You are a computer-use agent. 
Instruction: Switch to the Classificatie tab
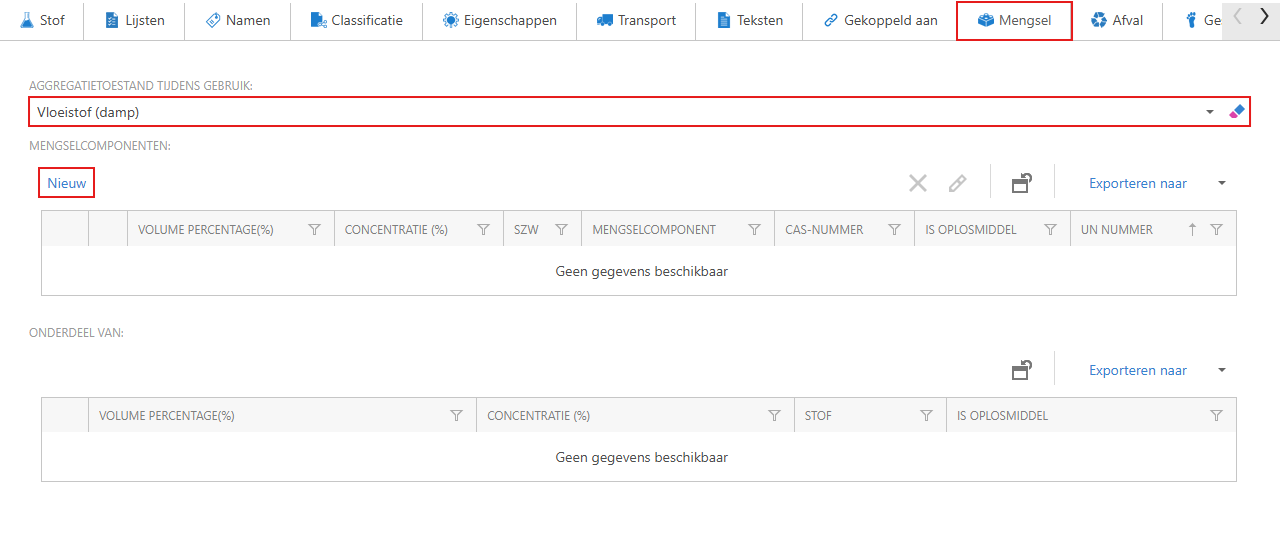click(356, 20)
